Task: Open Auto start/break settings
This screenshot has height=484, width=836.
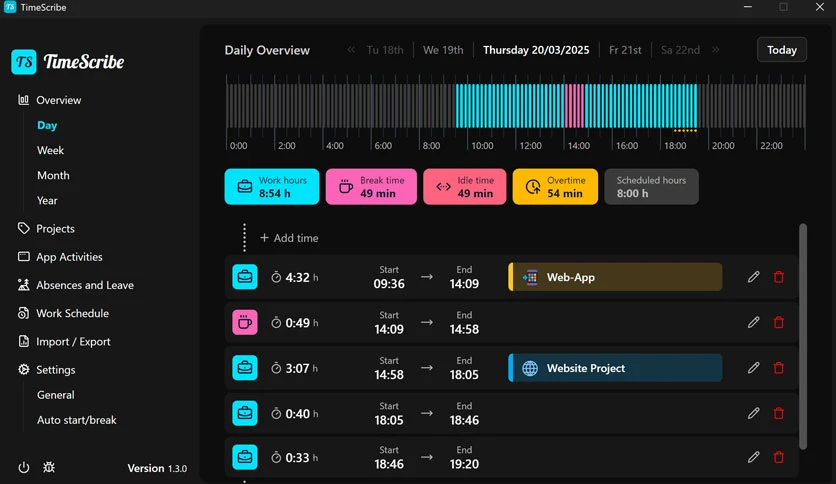Action: tap(76, 420)
